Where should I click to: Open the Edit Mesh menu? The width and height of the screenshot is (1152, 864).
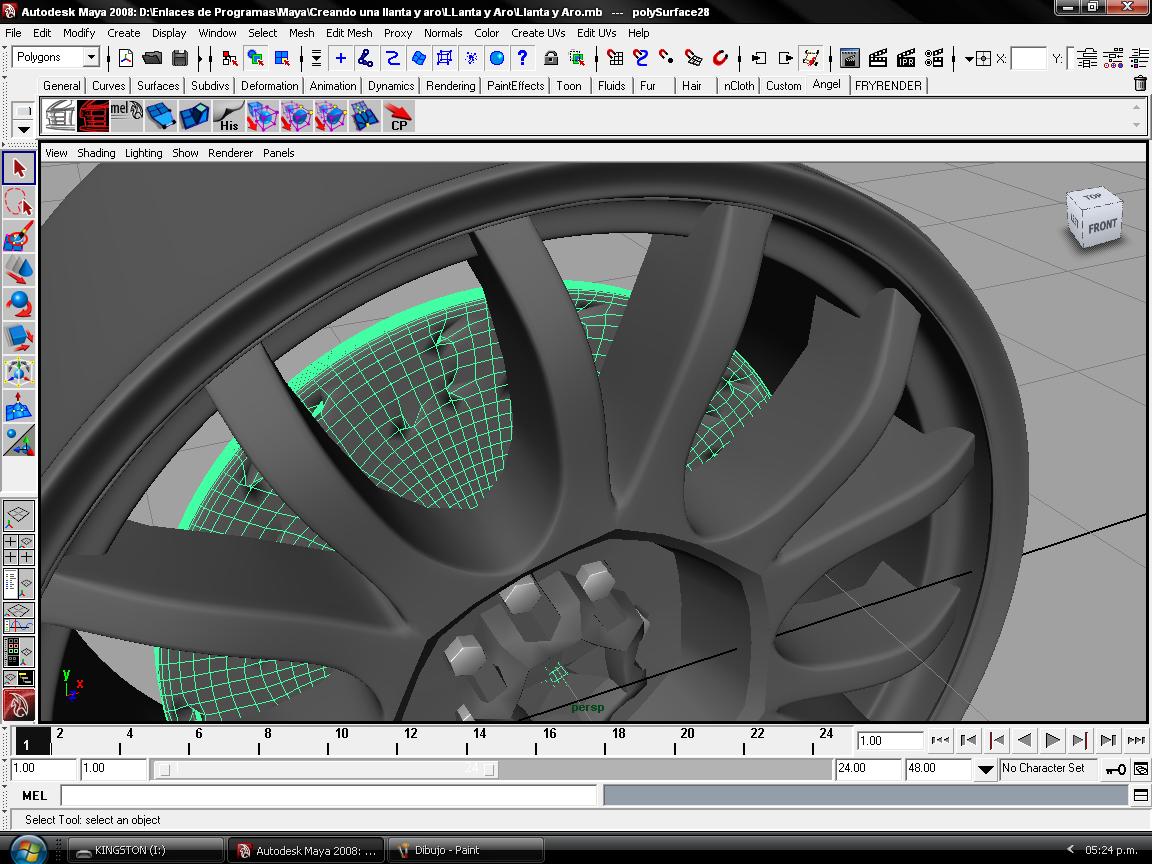[x=349, y=33]
